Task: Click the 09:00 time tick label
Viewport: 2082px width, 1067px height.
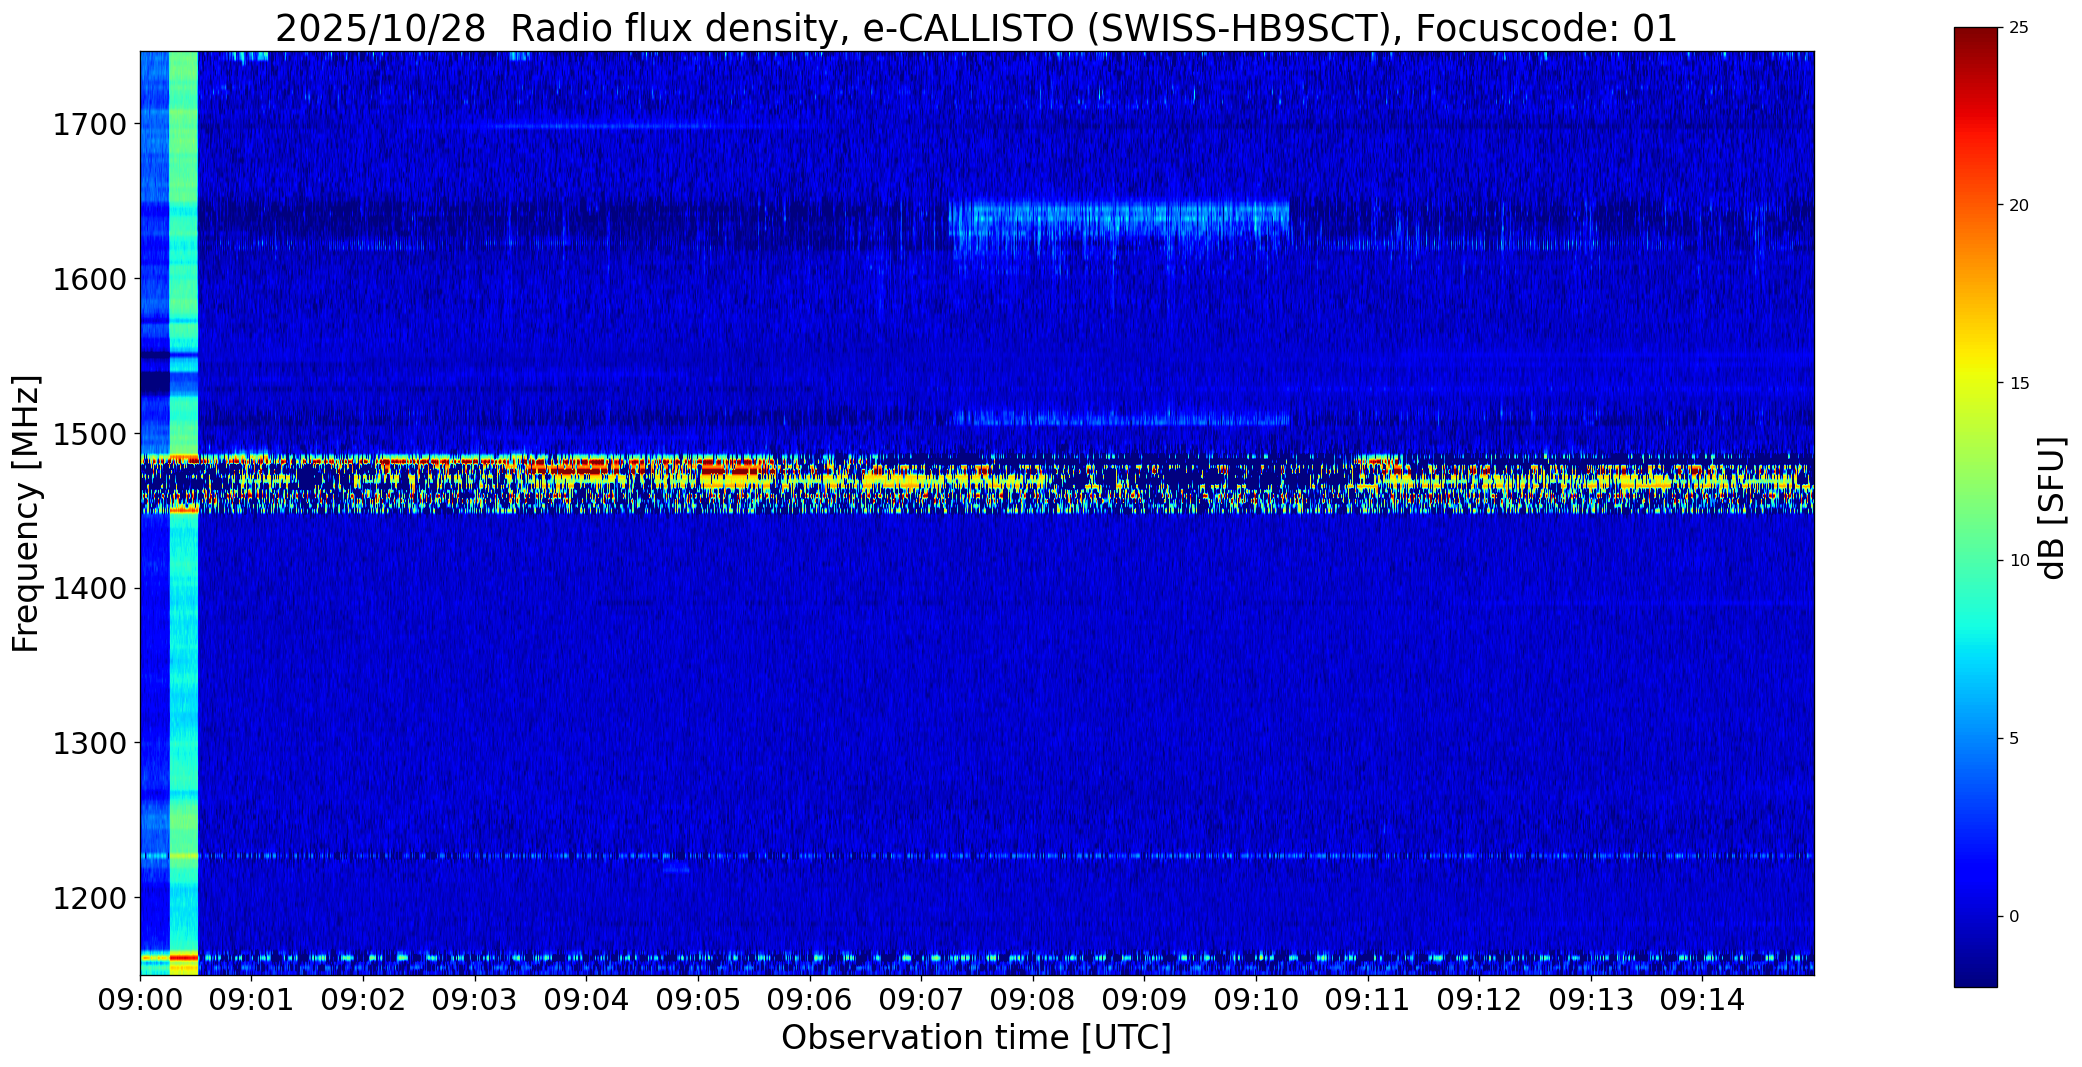Action: coord(140,999)
